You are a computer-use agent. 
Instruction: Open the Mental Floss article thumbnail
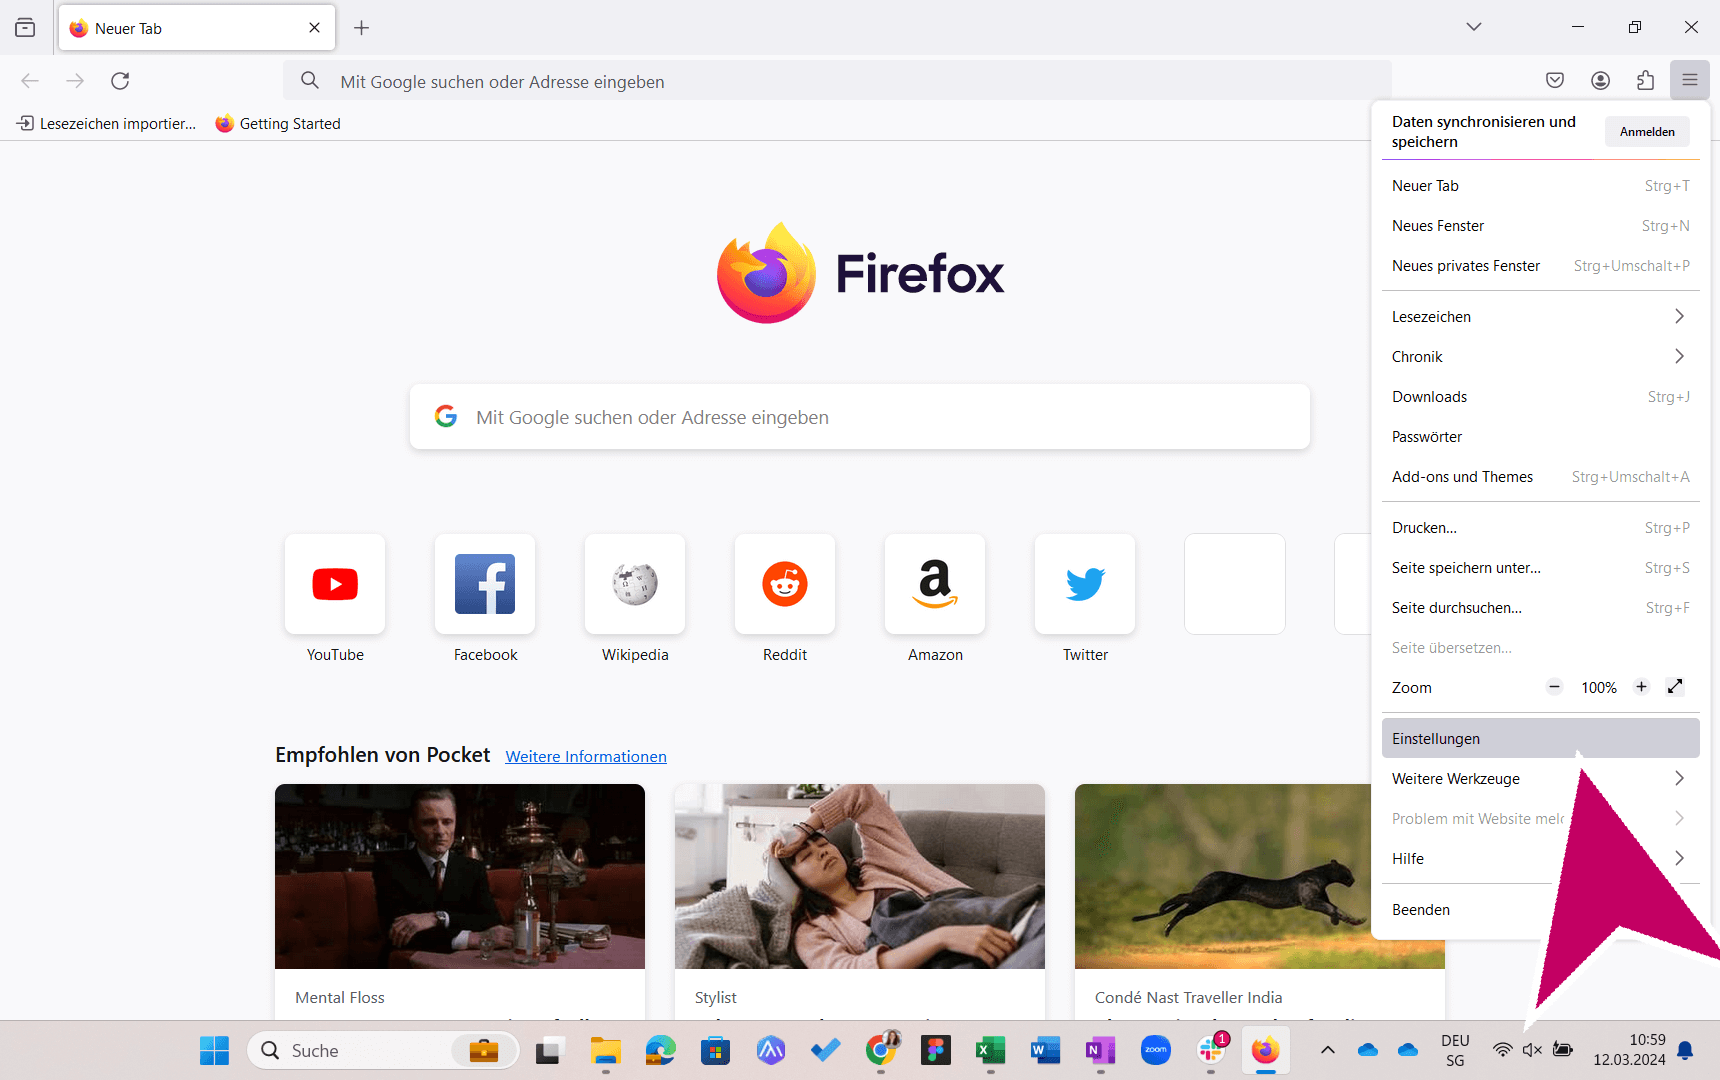point(460,876)
